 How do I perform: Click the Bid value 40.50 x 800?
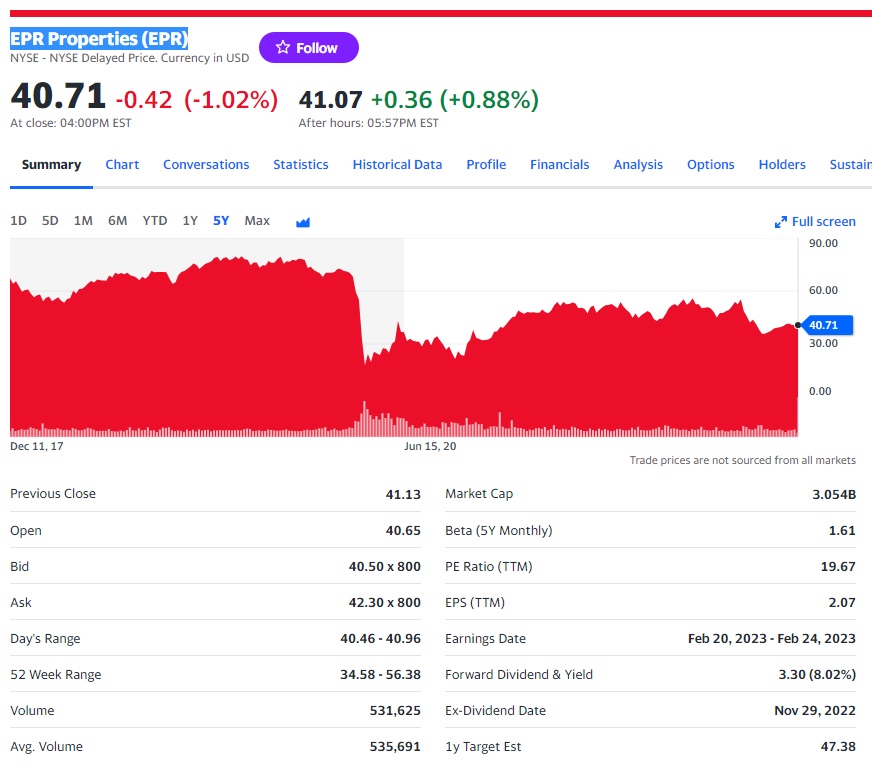(x=385, y=567)
